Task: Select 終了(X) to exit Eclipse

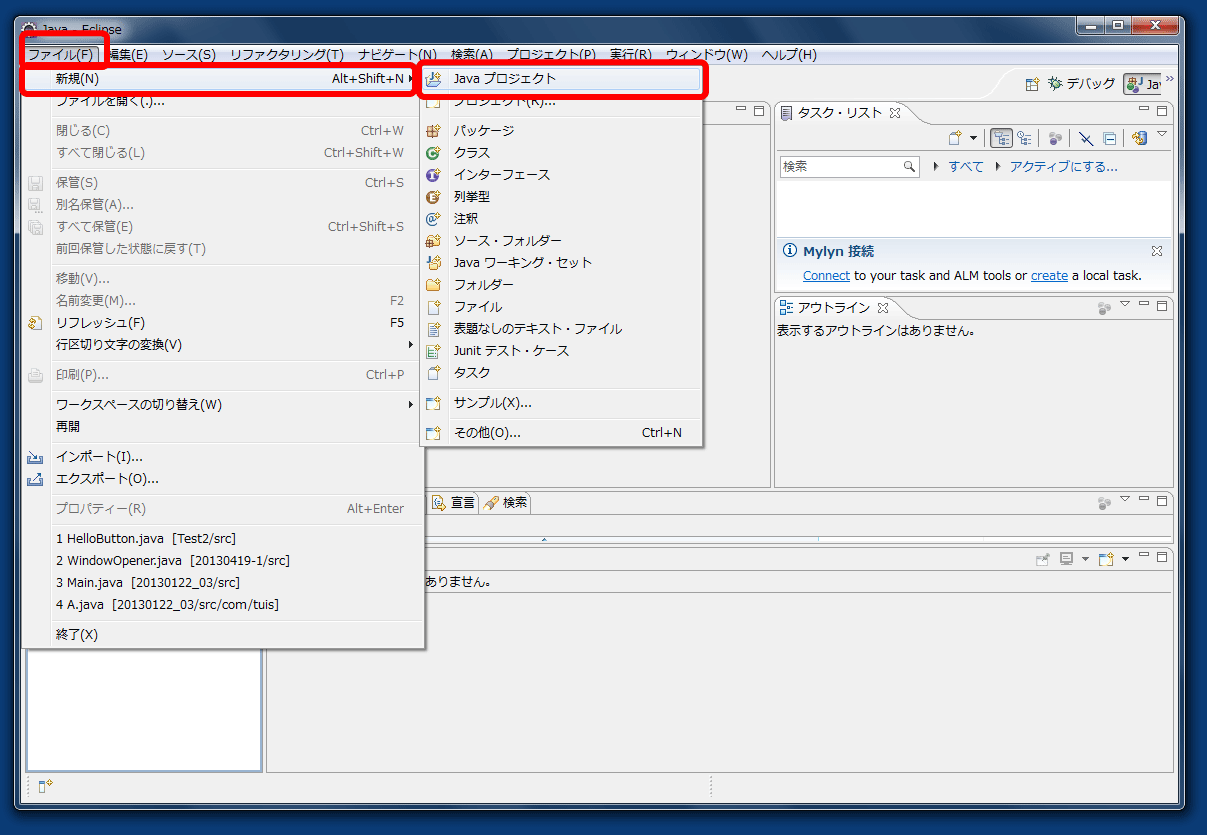Action: click(x=221, y=635)
